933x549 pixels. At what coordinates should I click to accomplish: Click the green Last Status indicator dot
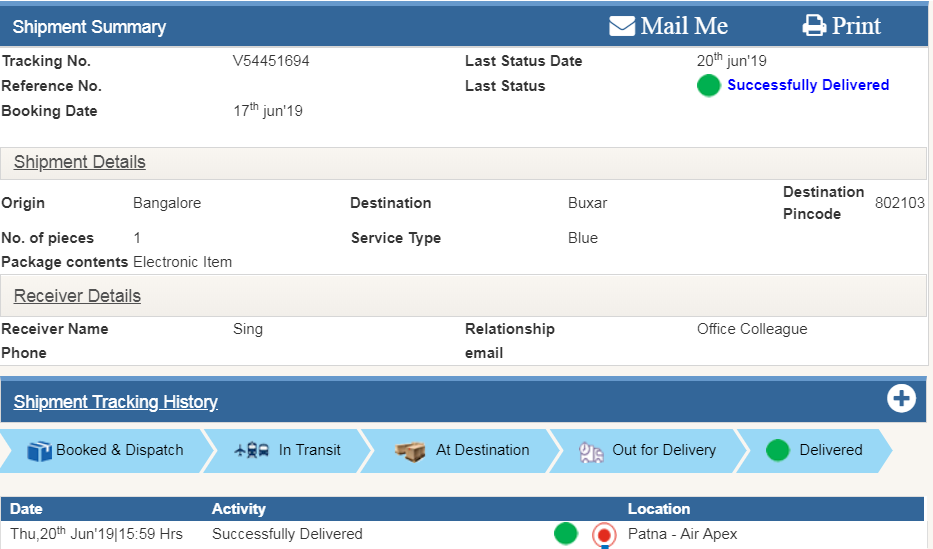coord(709,86)
